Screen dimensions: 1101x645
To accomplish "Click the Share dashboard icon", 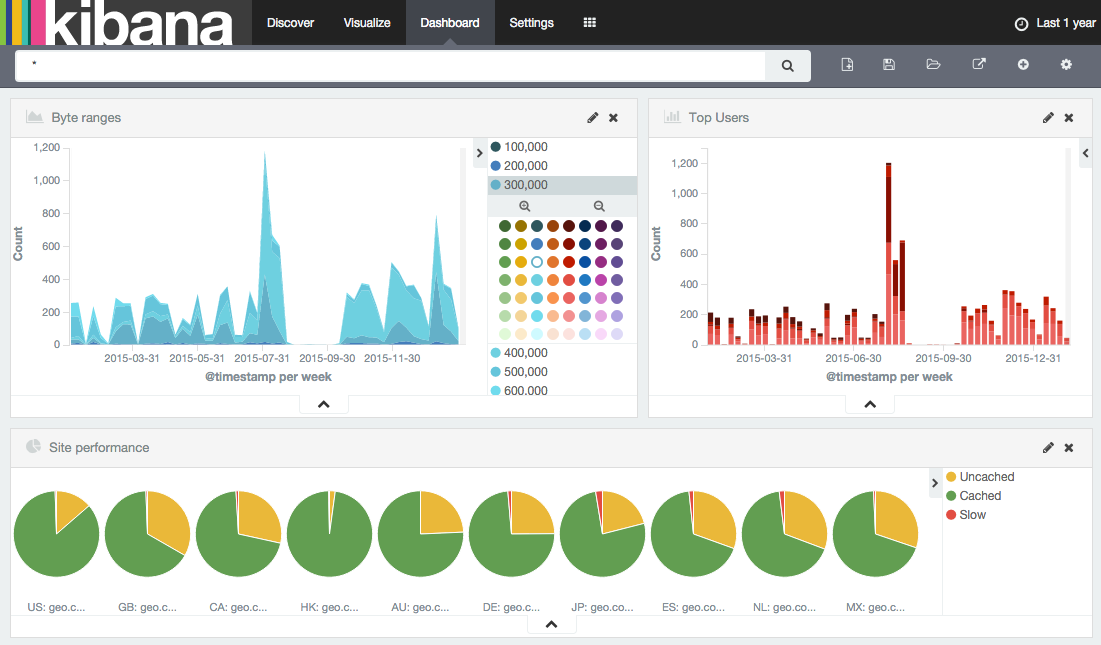I will (x=979, y=65).
